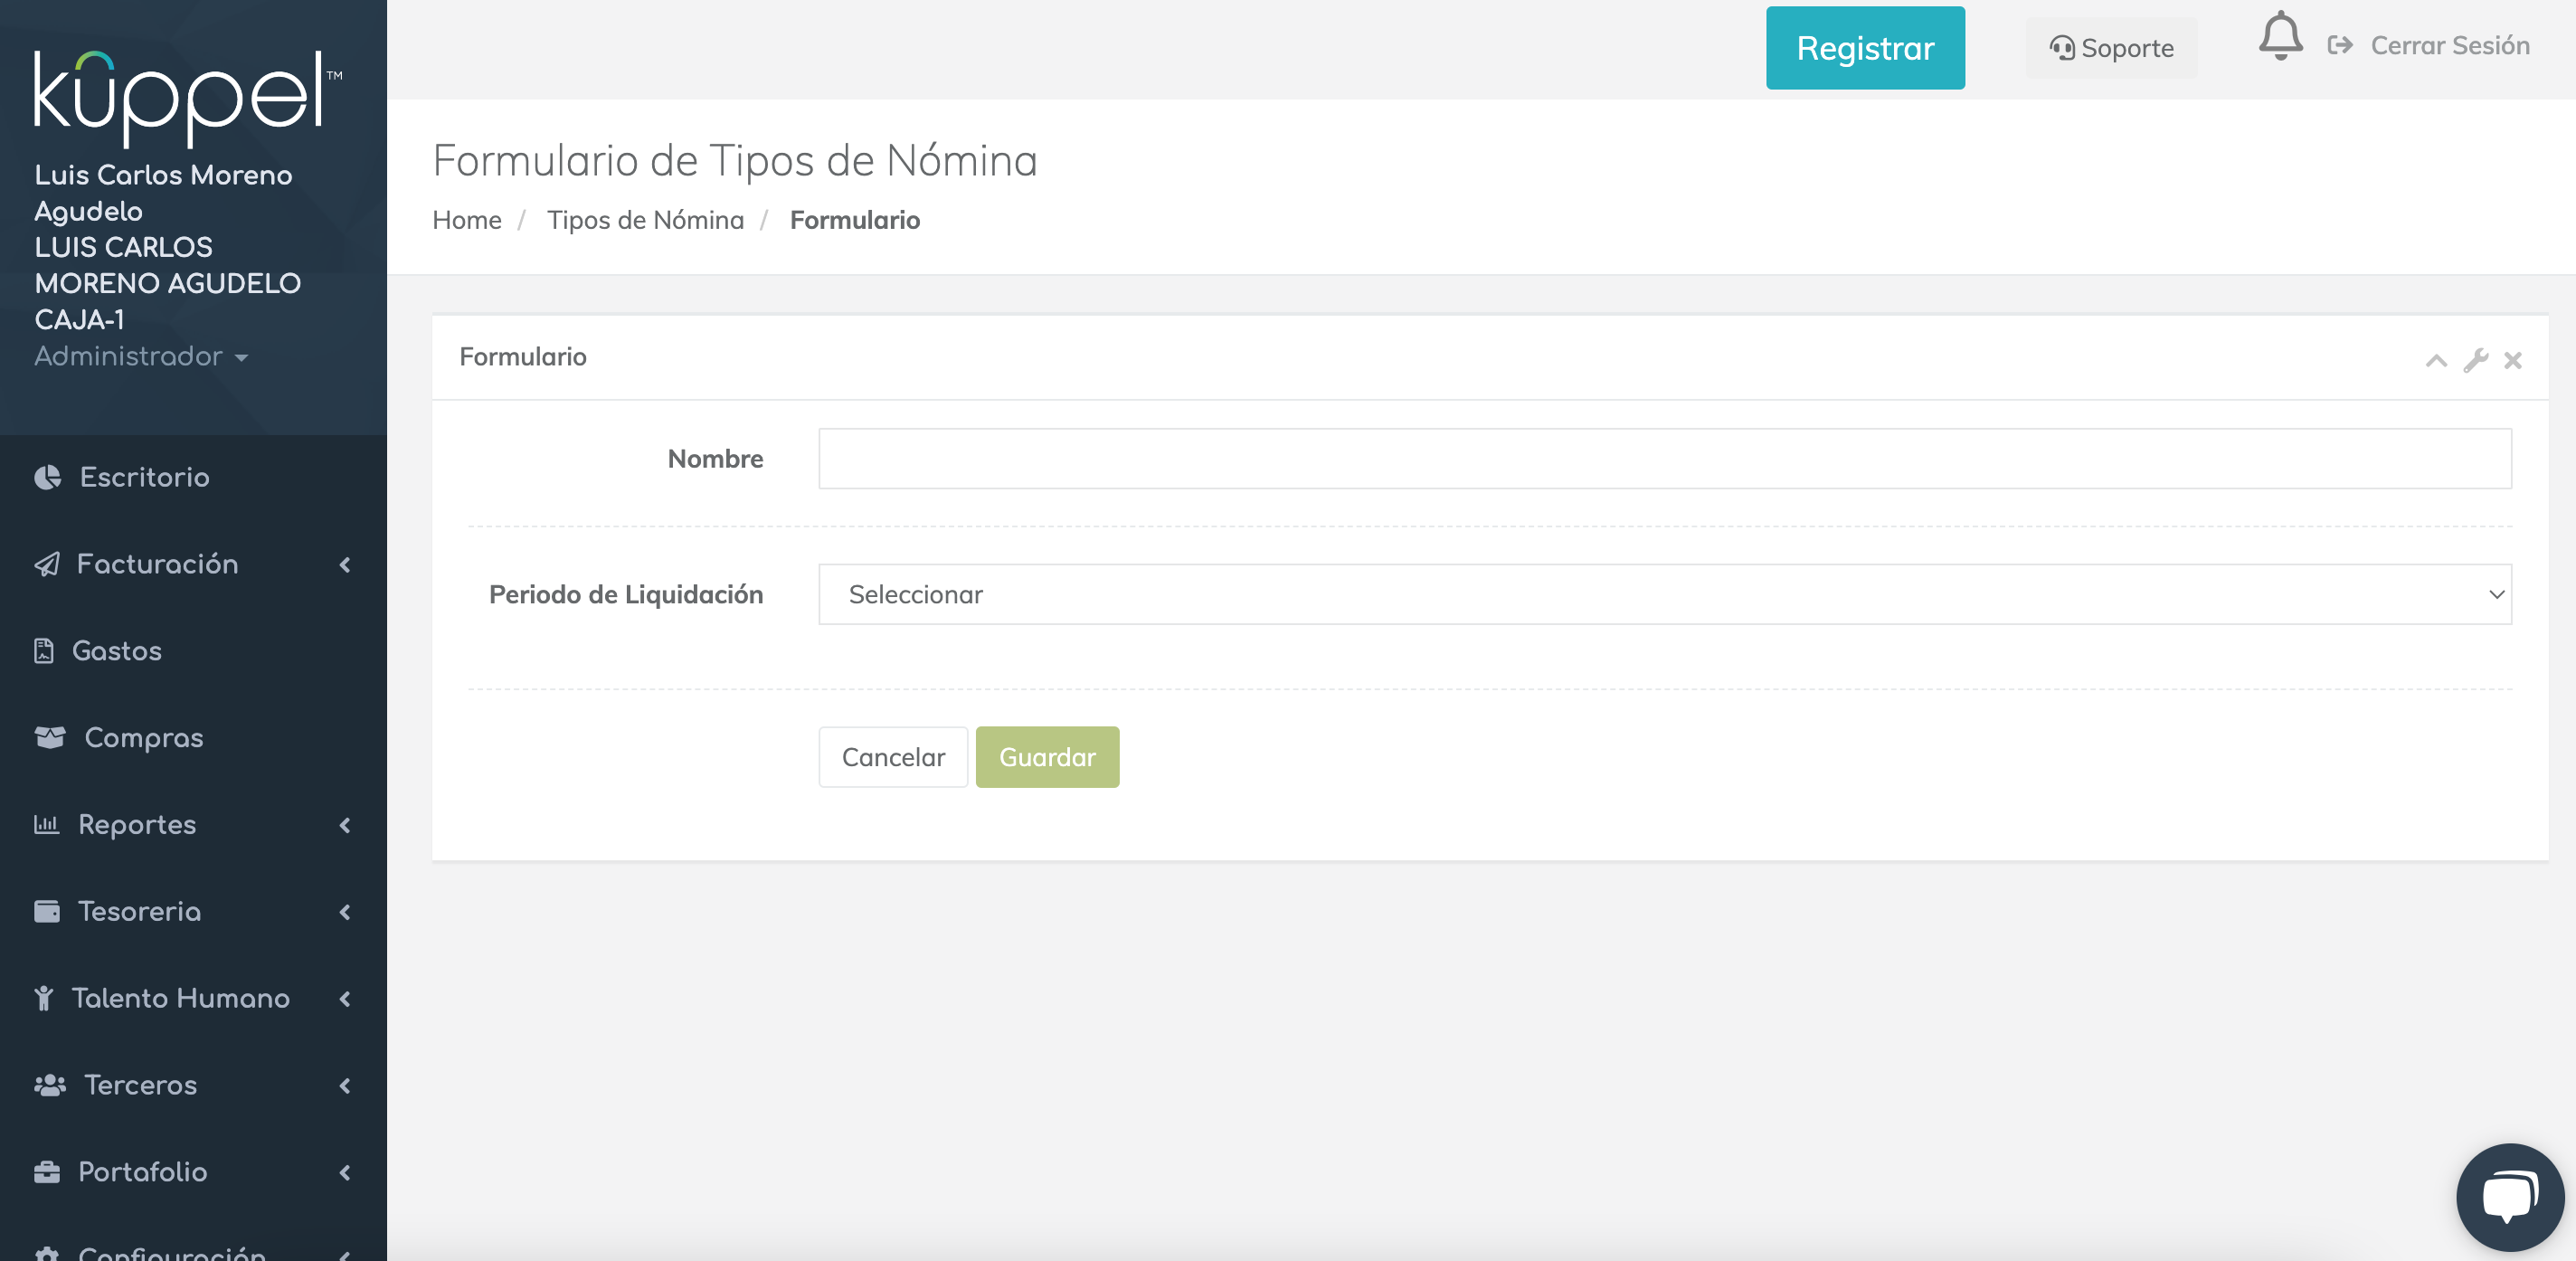The height and width of the screenshot is (1261, 2576).
Task: Open the chat support bubble
Action: [2509, 1196]
